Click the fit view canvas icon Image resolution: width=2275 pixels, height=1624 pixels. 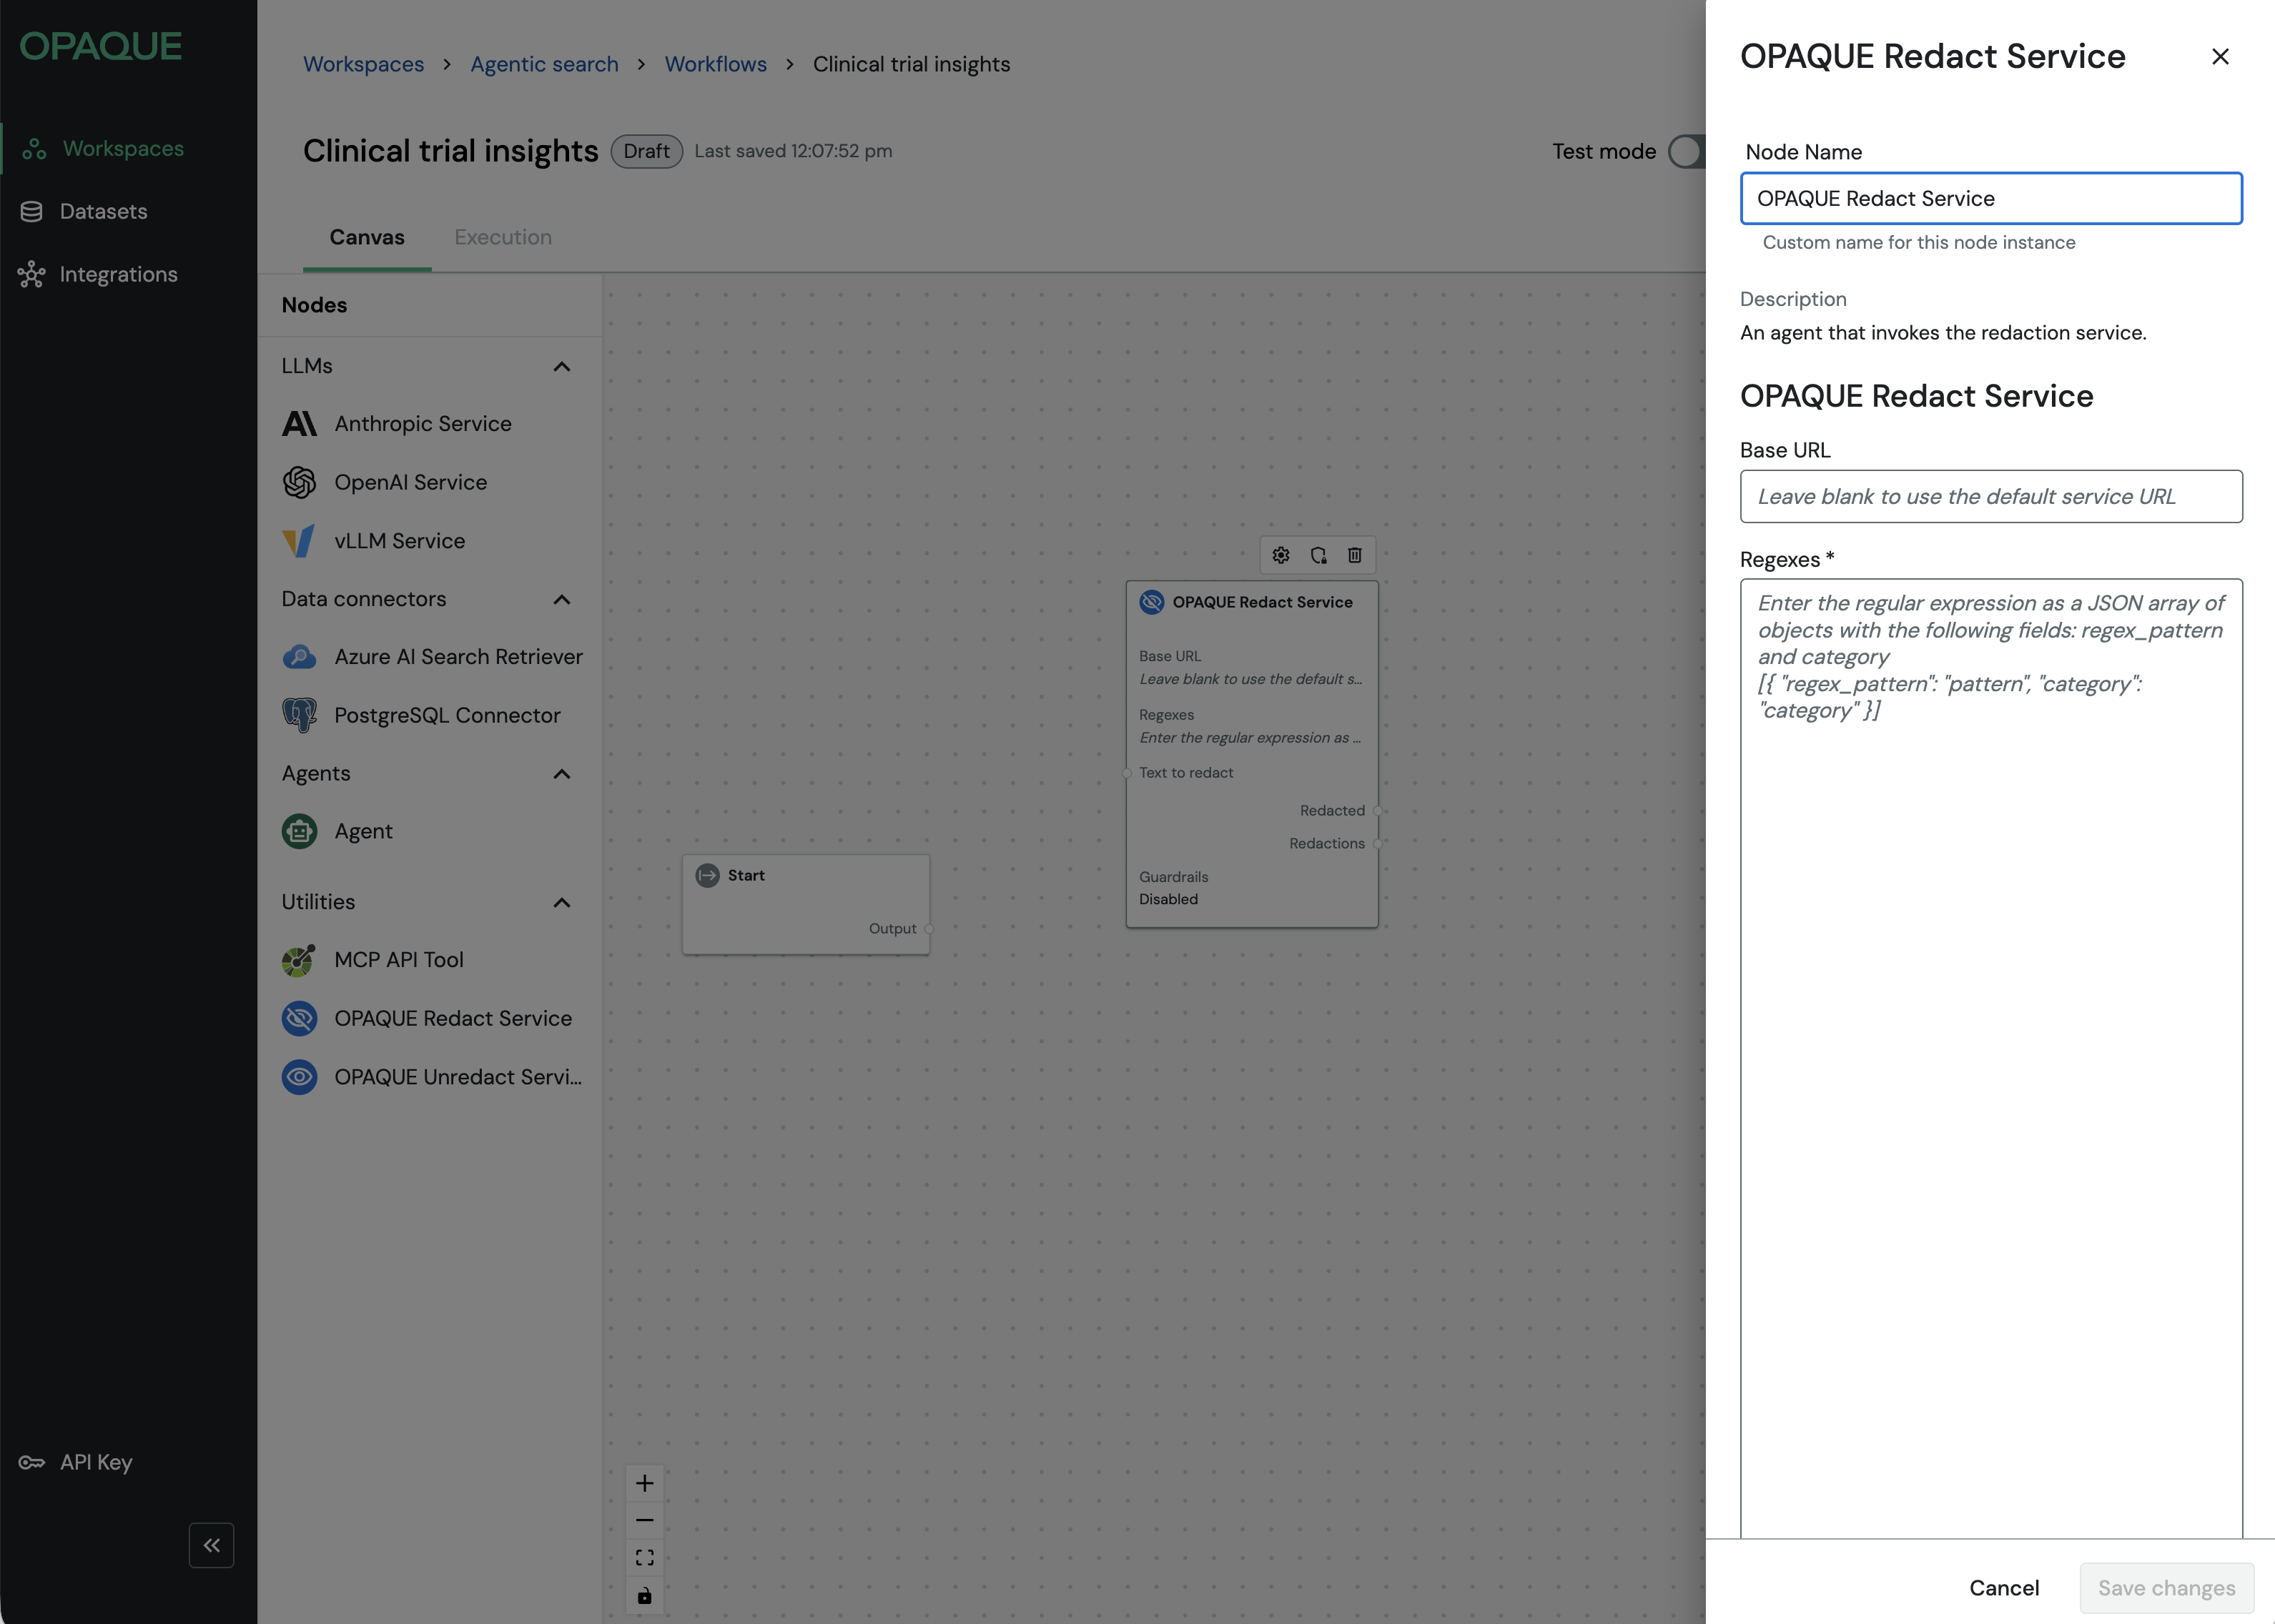(x=645, y=1557)
